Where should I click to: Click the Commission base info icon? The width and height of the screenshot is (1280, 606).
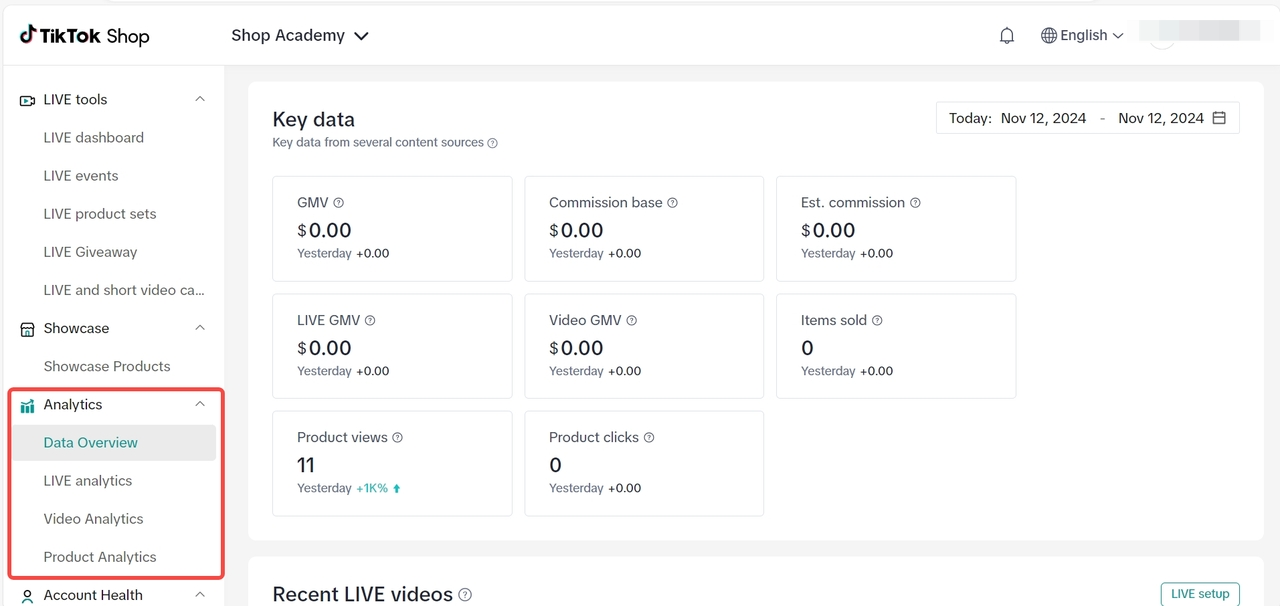672,203
